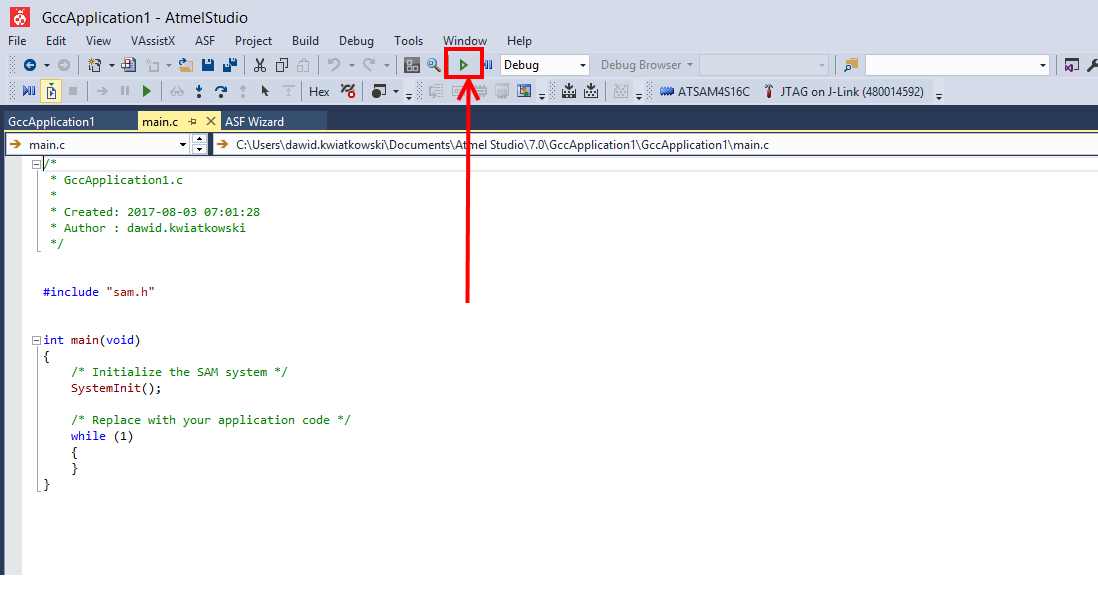The width and height of the screenshot is (1098, 600).
Task: Click the Find in Files magnifier icon
Action: (x=434, y=65)
